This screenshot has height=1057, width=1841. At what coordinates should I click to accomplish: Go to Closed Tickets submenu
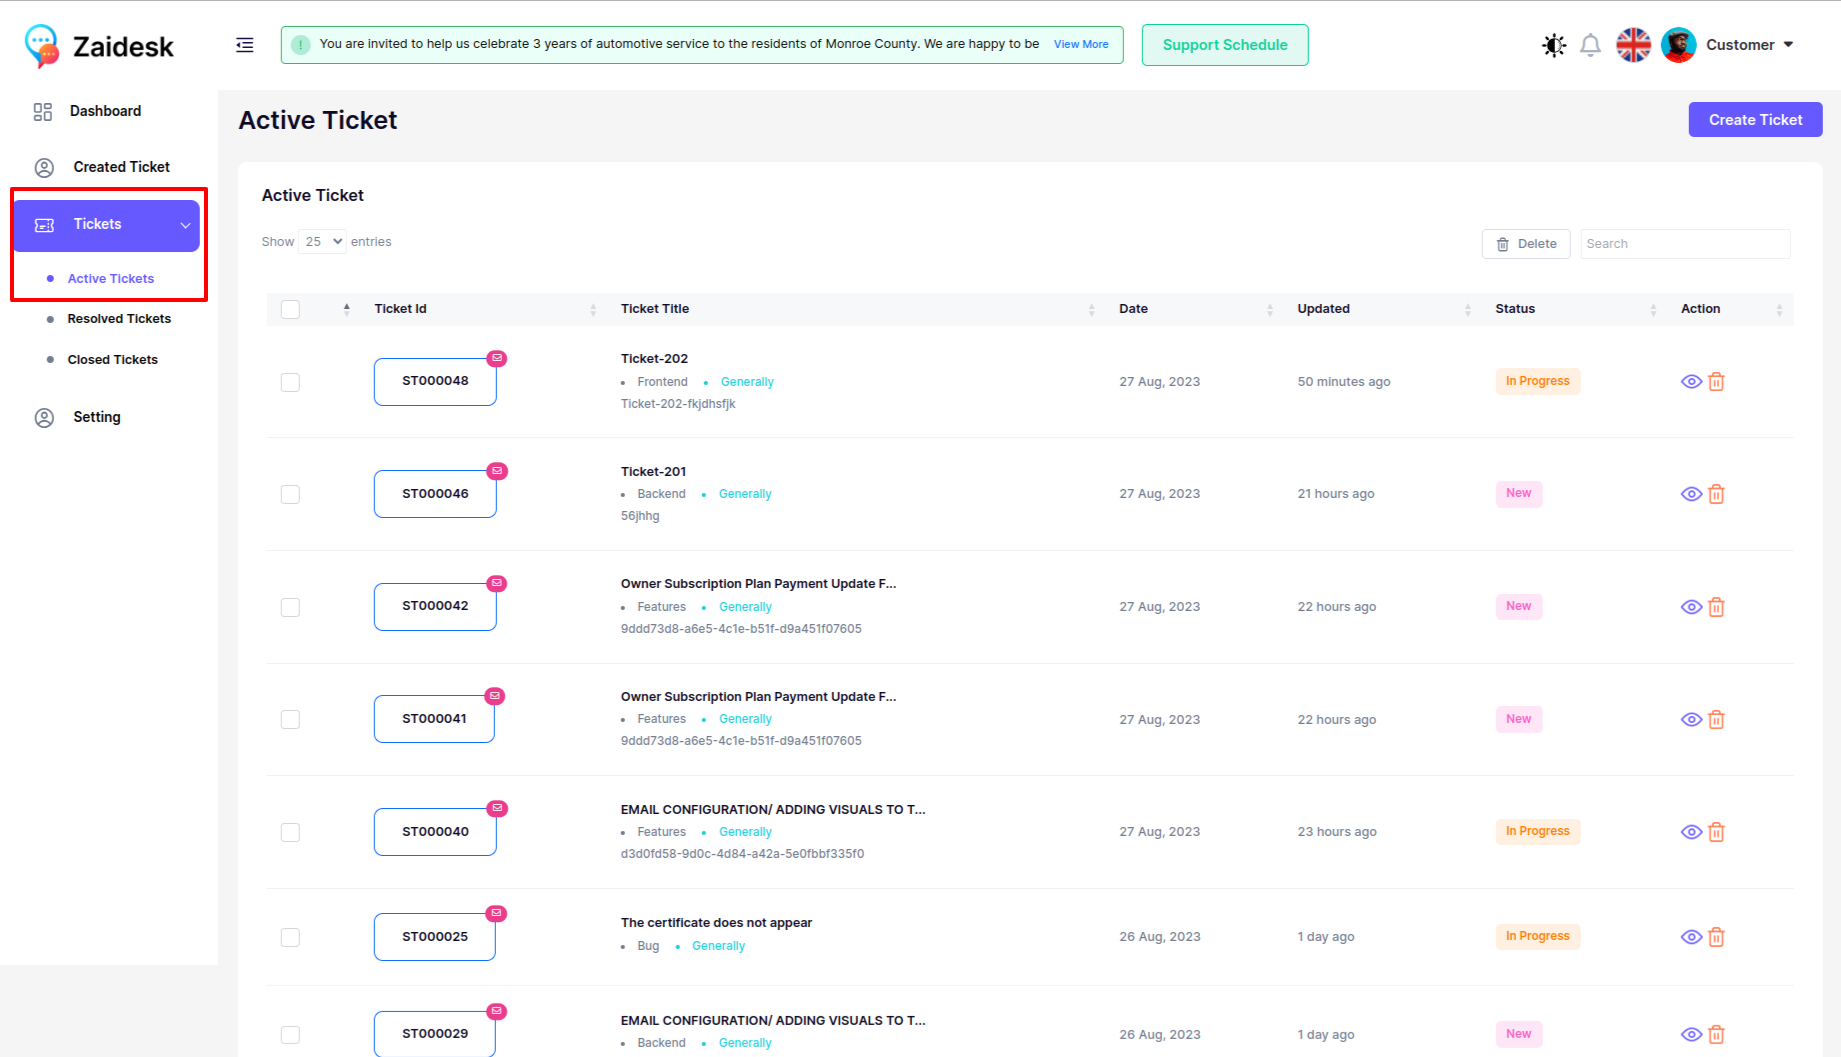coord(112,360)
